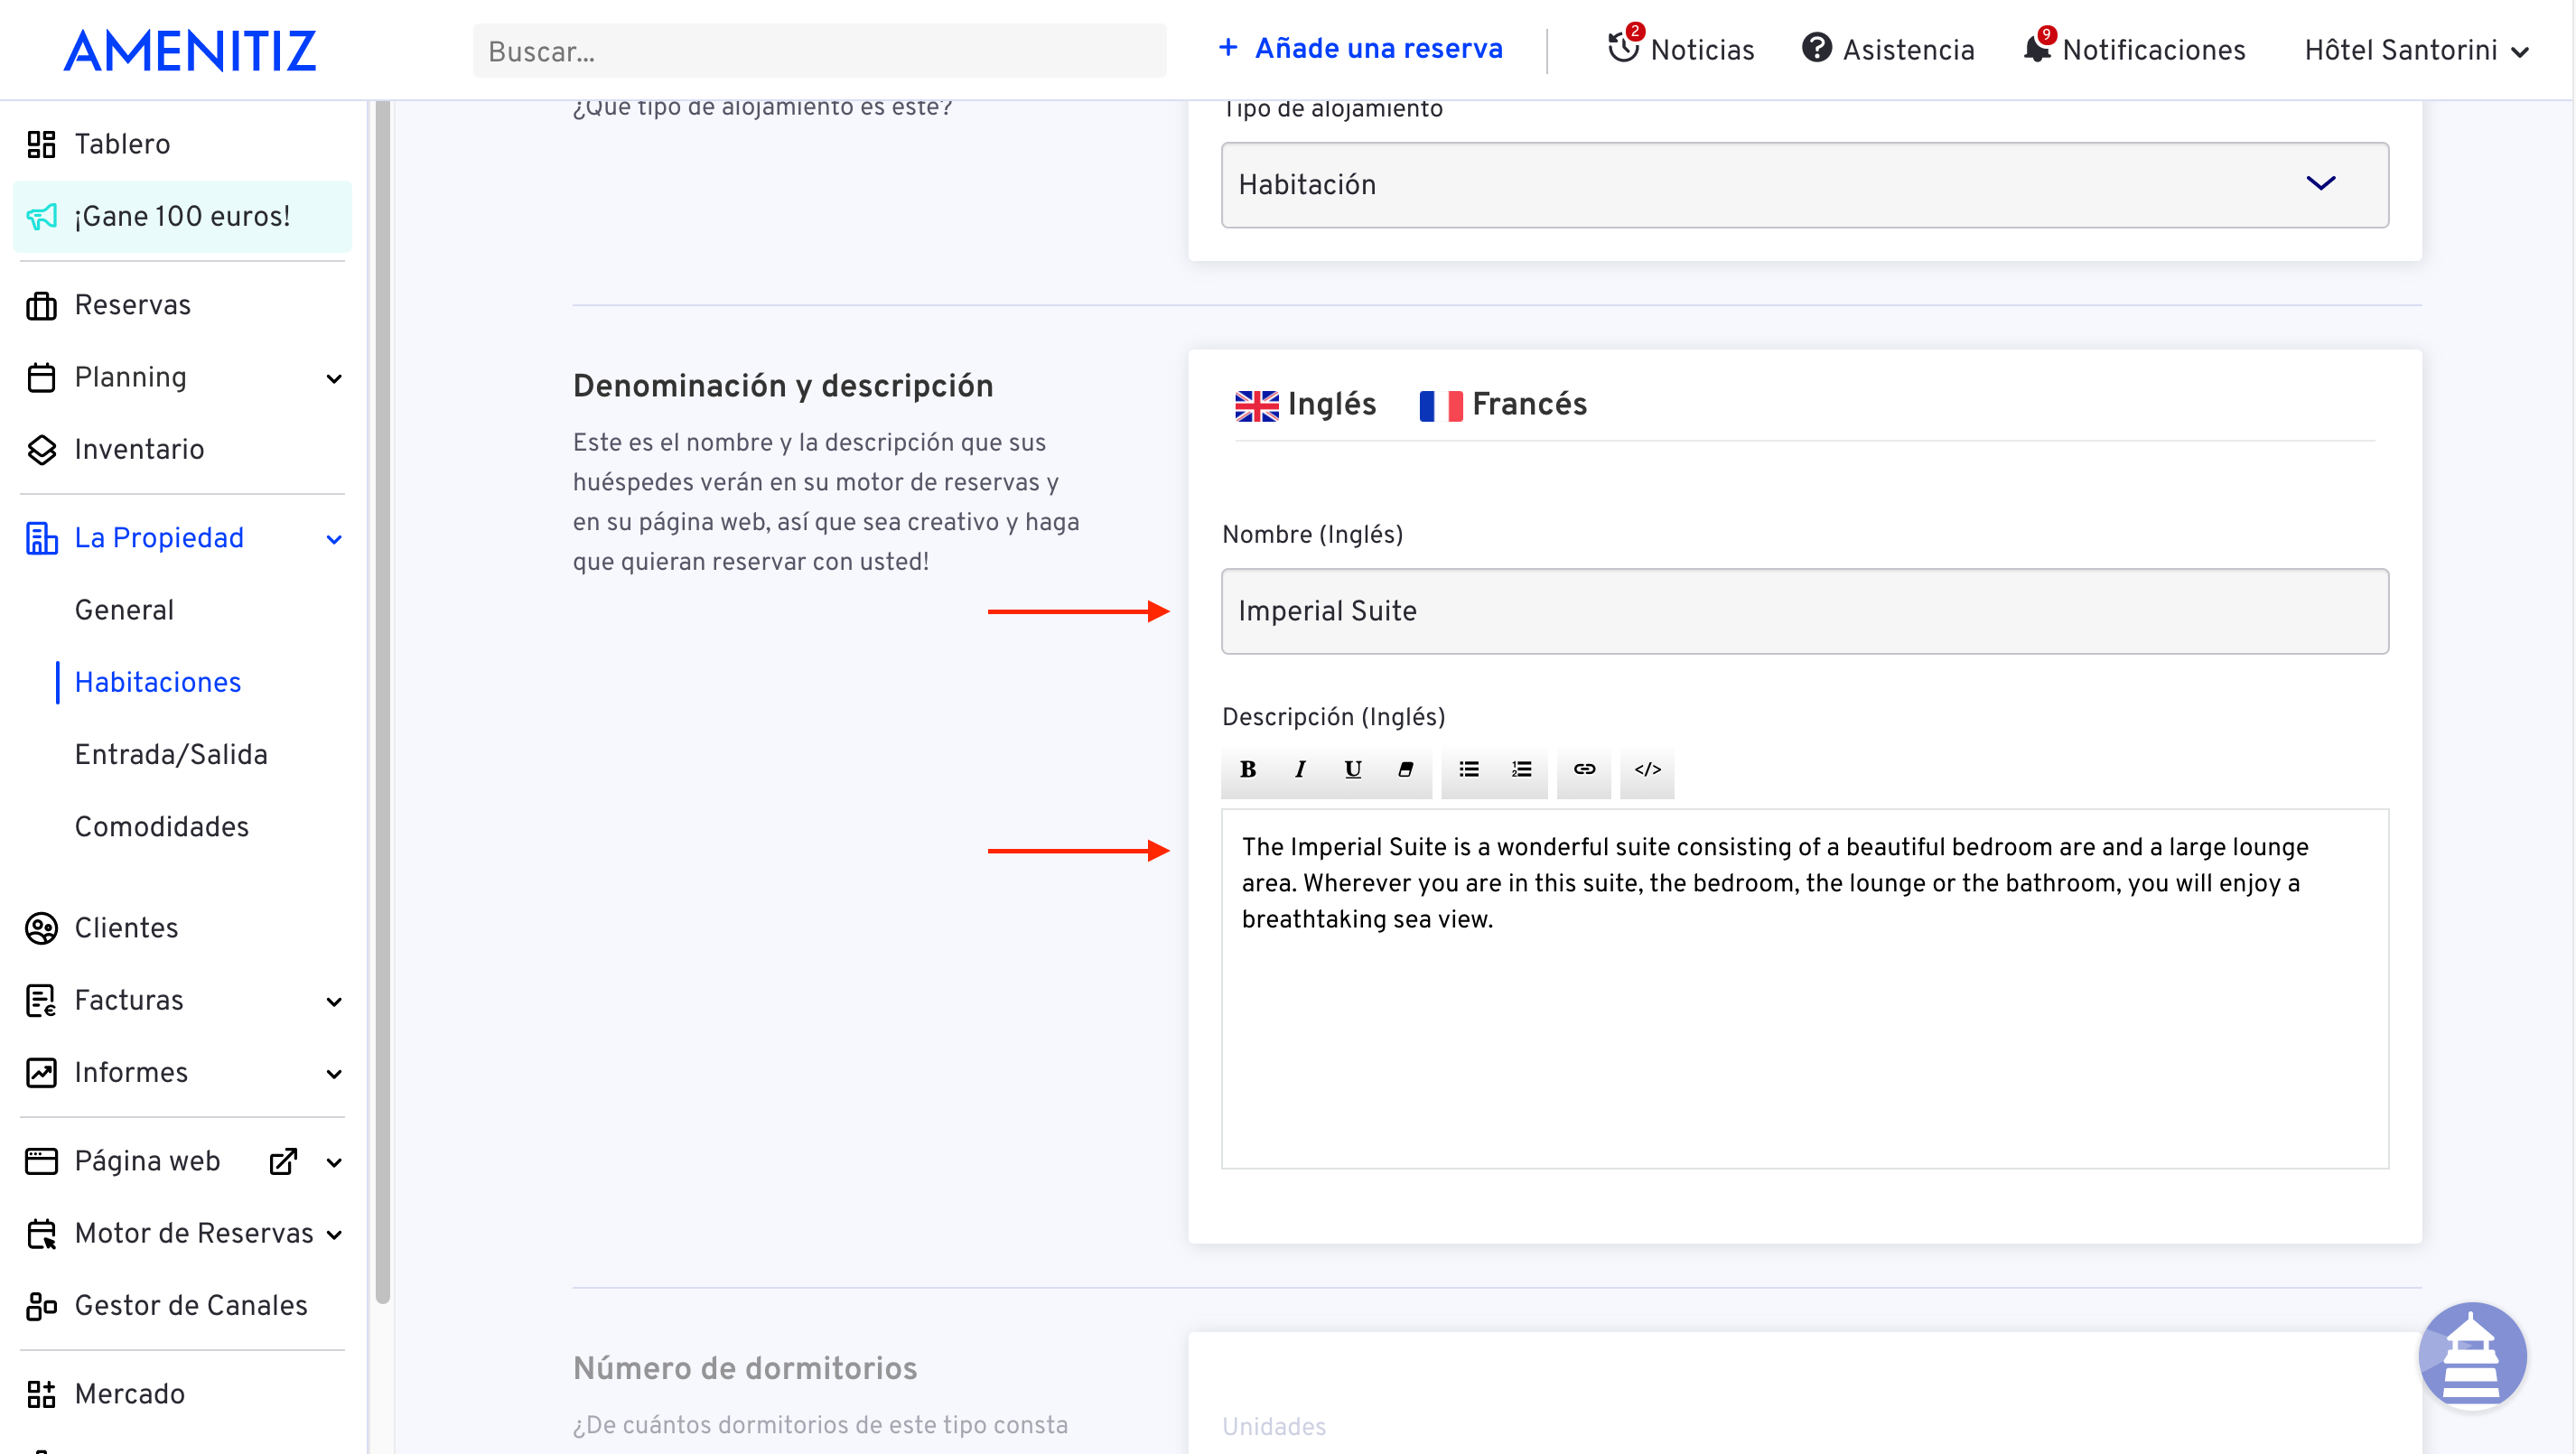Click the sidebar vertical scrollbar
Viewport: 2576px width, 1454px height.
(382, 701)
